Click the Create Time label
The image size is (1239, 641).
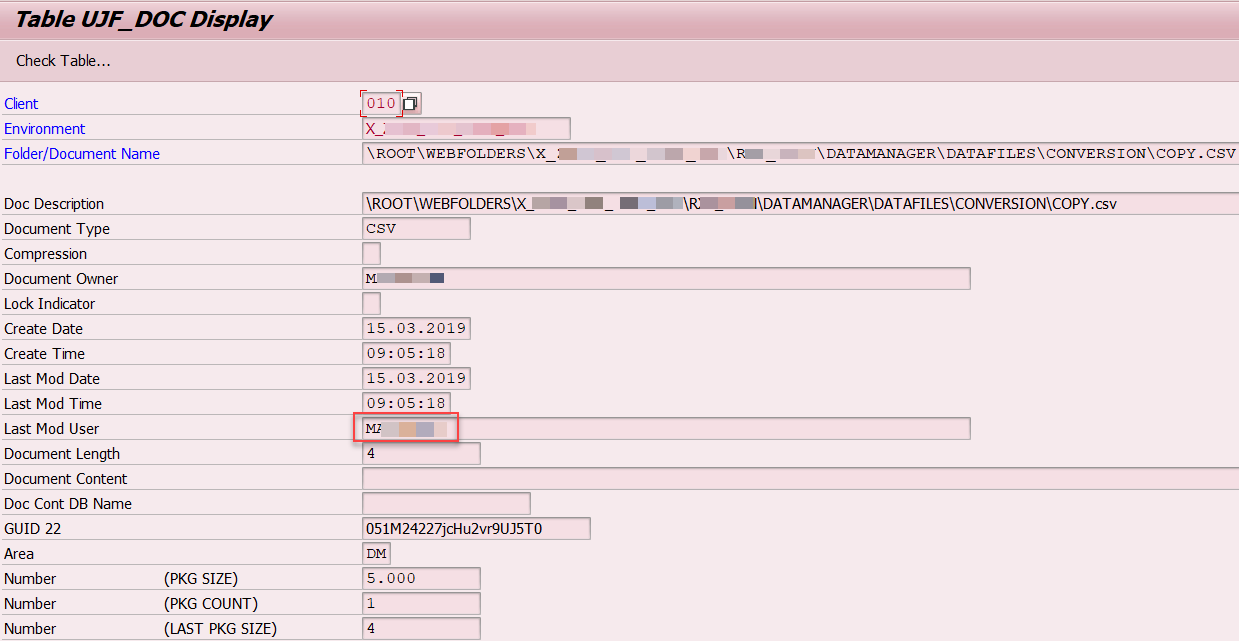44,354
